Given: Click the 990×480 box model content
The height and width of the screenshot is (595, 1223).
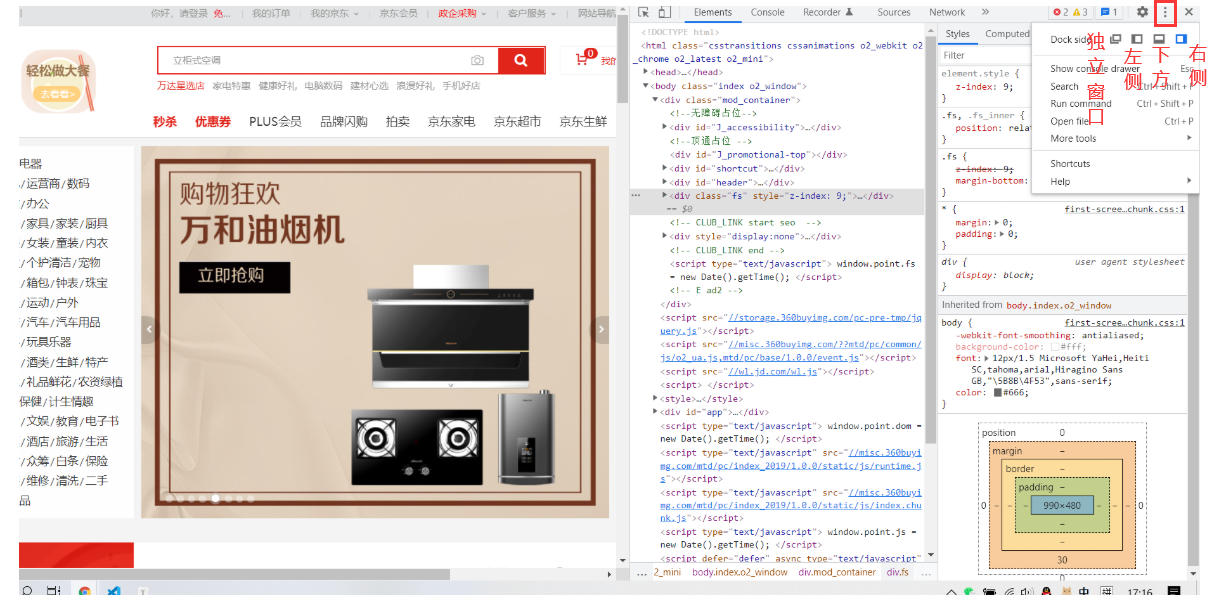Looking at the screenshot, I should (1062, 505).
